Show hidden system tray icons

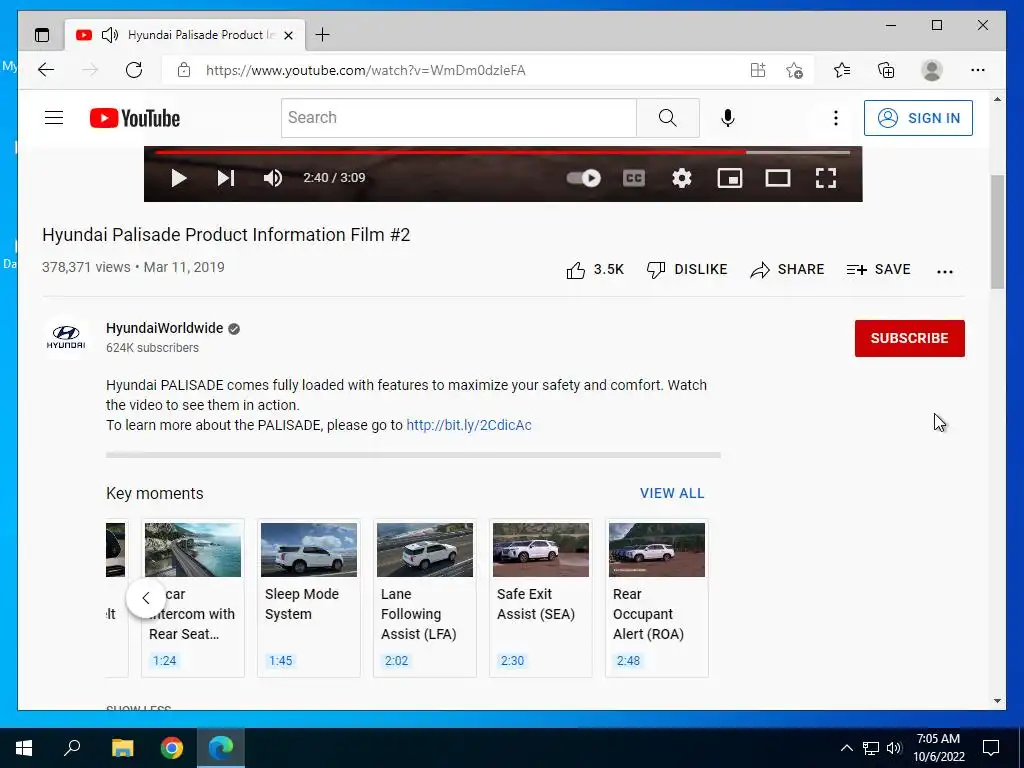846,748
